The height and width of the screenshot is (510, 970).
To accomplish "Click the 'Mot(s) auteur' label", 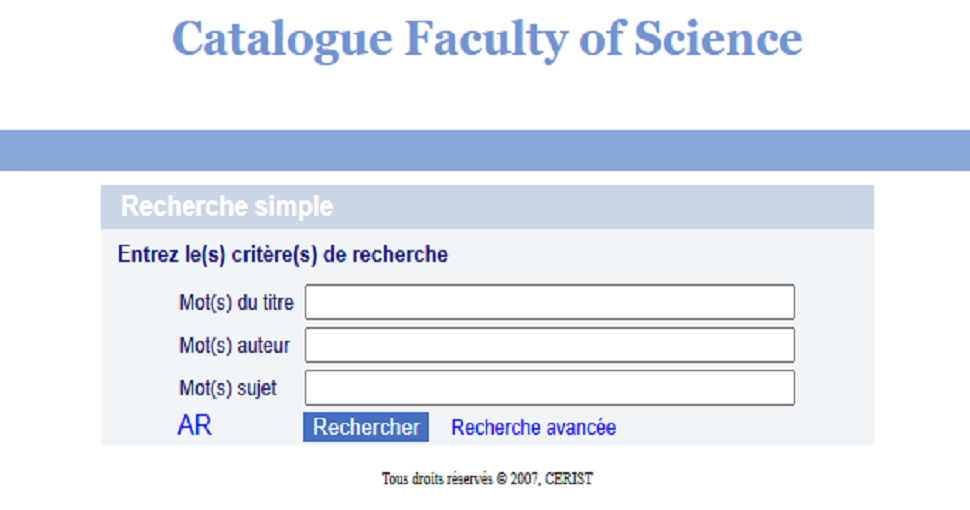I will tap(234, 346).
